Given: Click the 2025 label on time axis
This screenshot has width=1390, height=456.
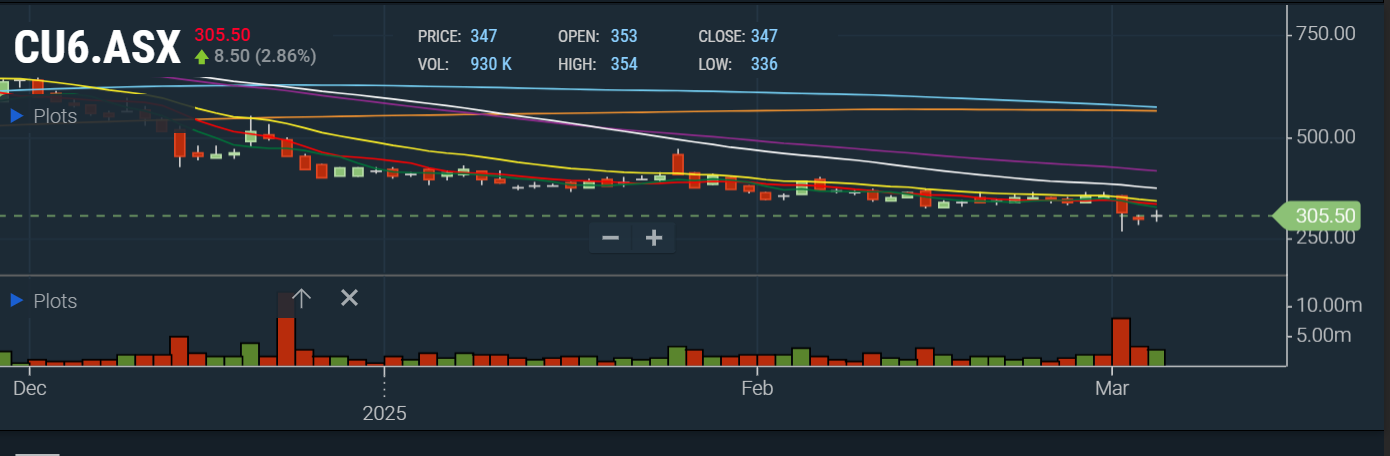Looking at the screenshot, I should coord(384,413).
